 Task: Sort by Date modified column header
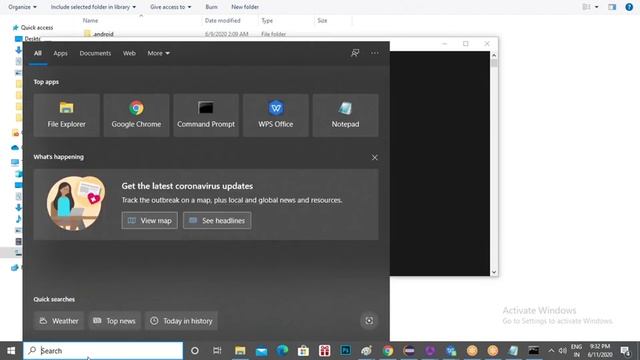coord(222,20)
